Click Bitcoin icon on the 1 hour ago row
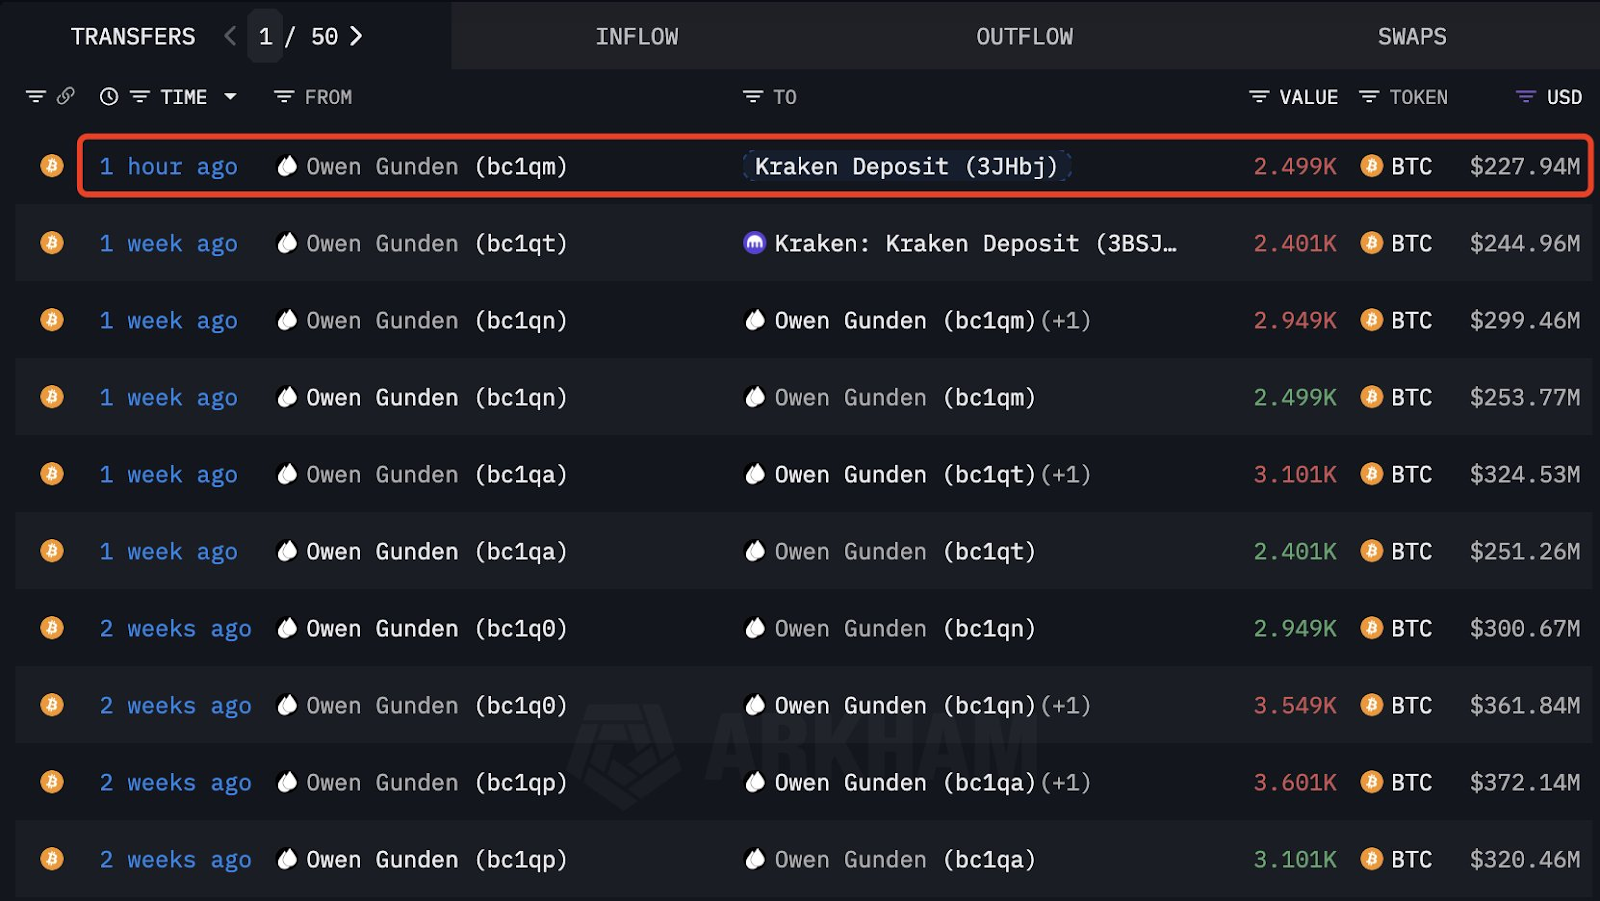Screen dimensions: 1600x901 pos(52,166)
